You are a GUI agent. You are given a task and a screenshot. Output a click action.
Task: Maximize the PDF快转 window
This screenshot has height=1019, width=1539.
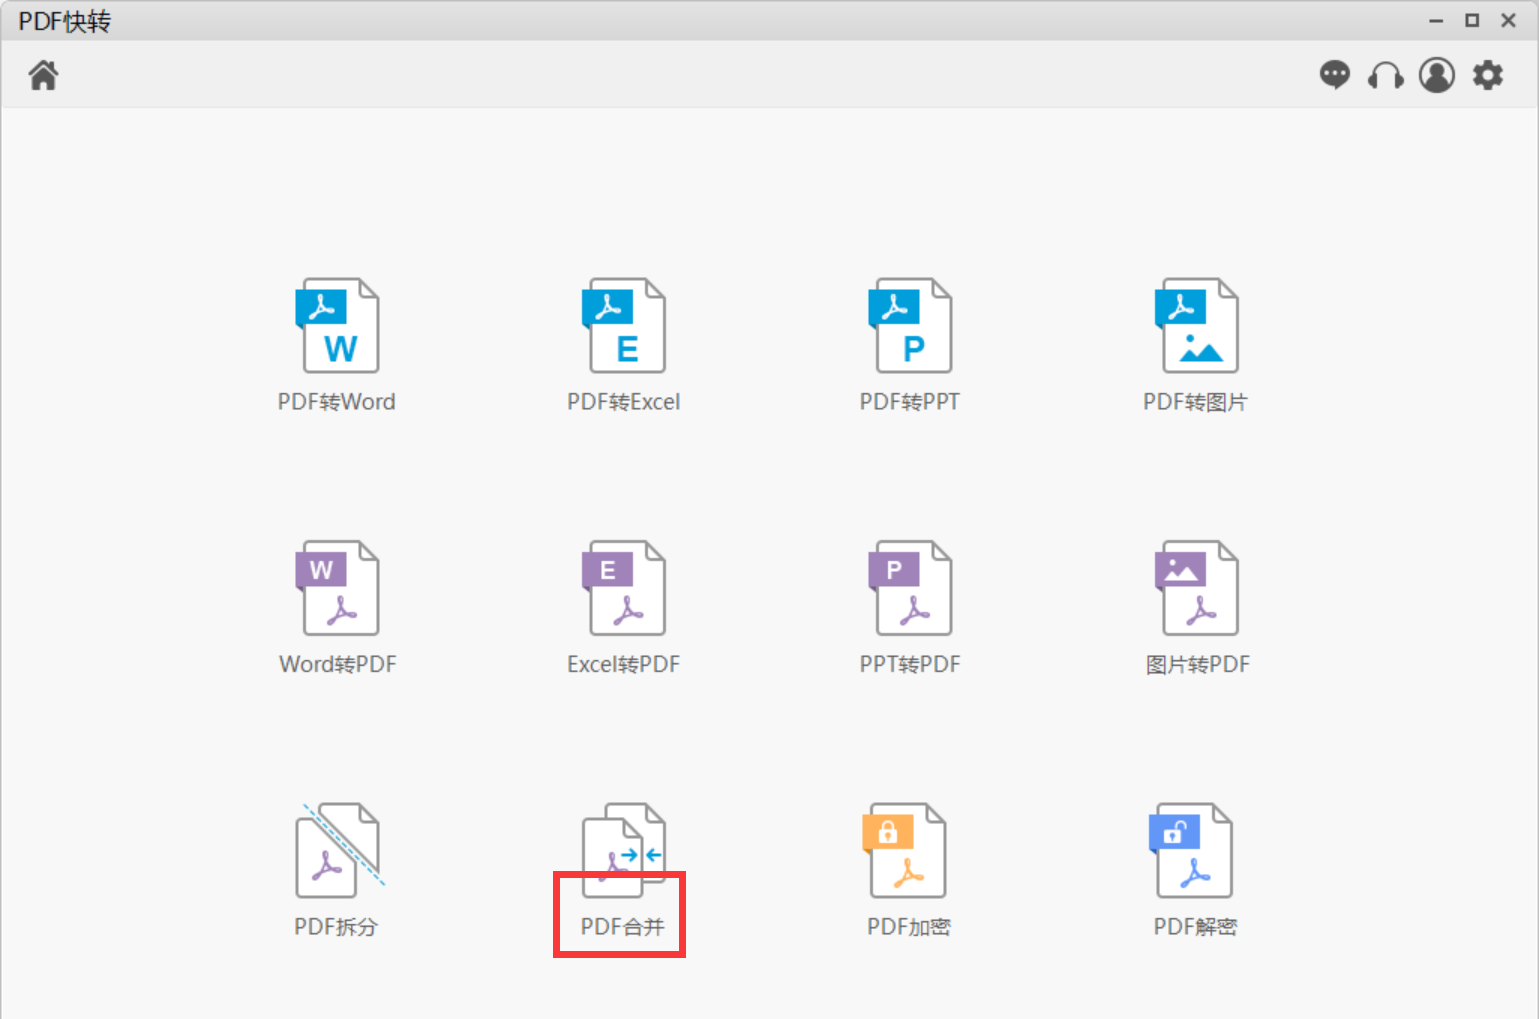point(1472,20)
